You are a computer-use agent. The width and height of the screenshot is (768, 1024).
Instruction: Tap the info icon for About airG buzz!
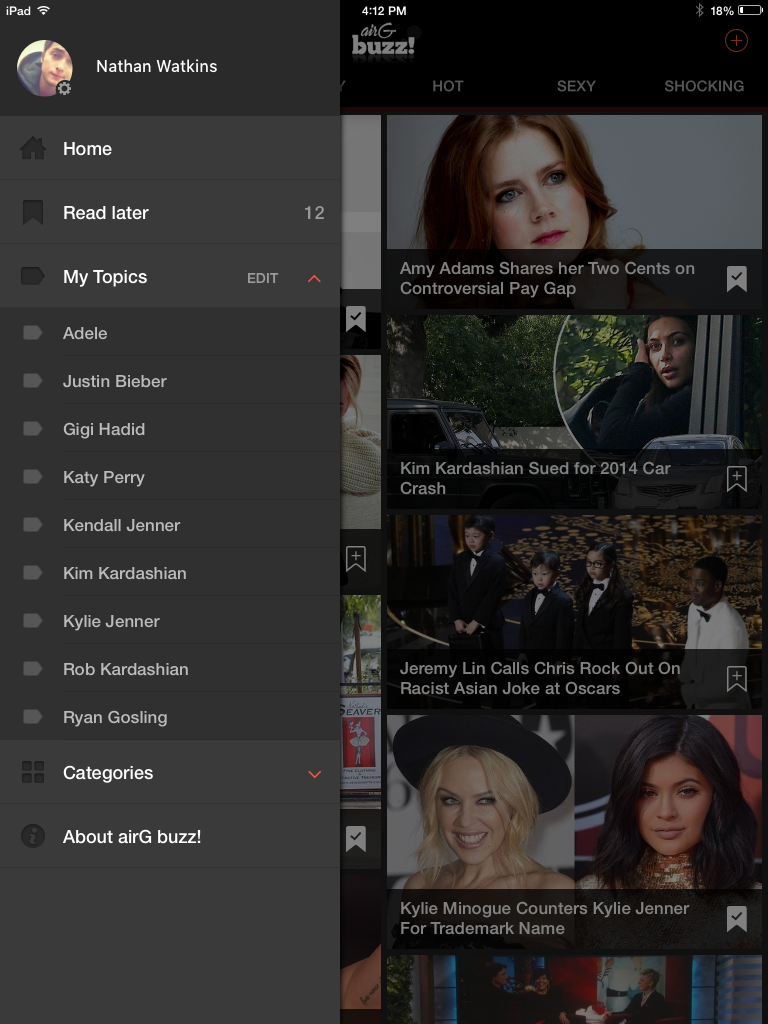coord(33,836)
